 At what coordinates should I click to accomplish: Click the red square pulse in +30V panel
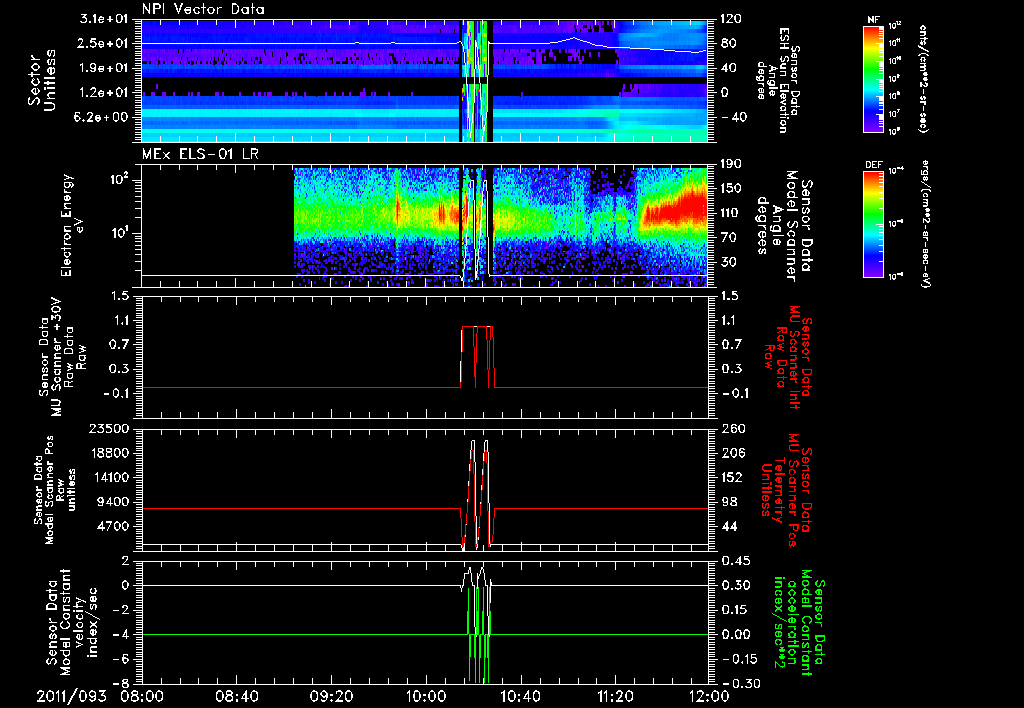tap(478, 357)
